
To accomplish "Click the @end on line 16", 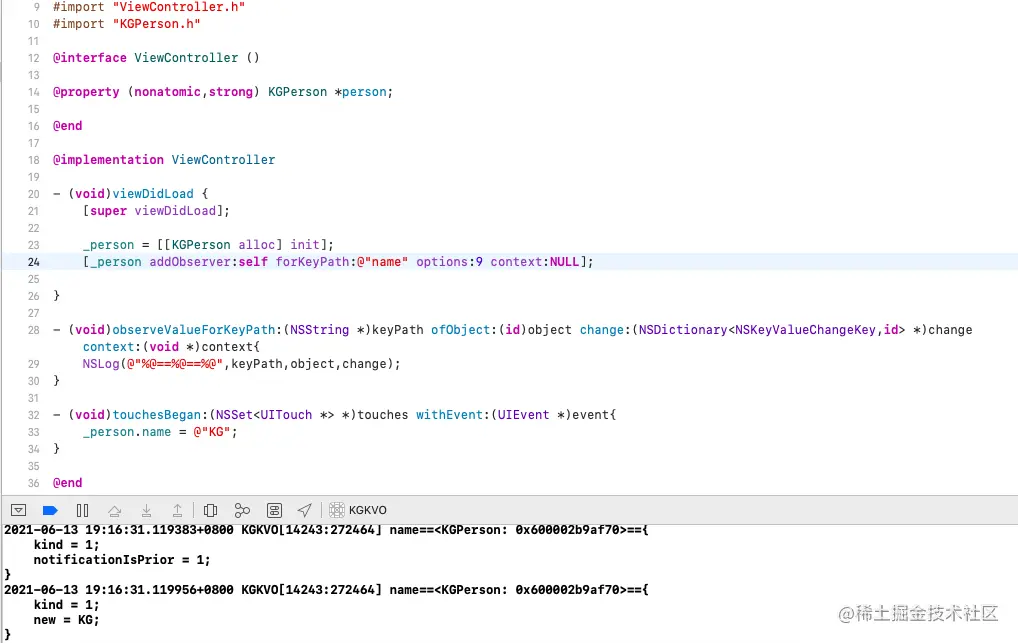I will pos(68,126).
